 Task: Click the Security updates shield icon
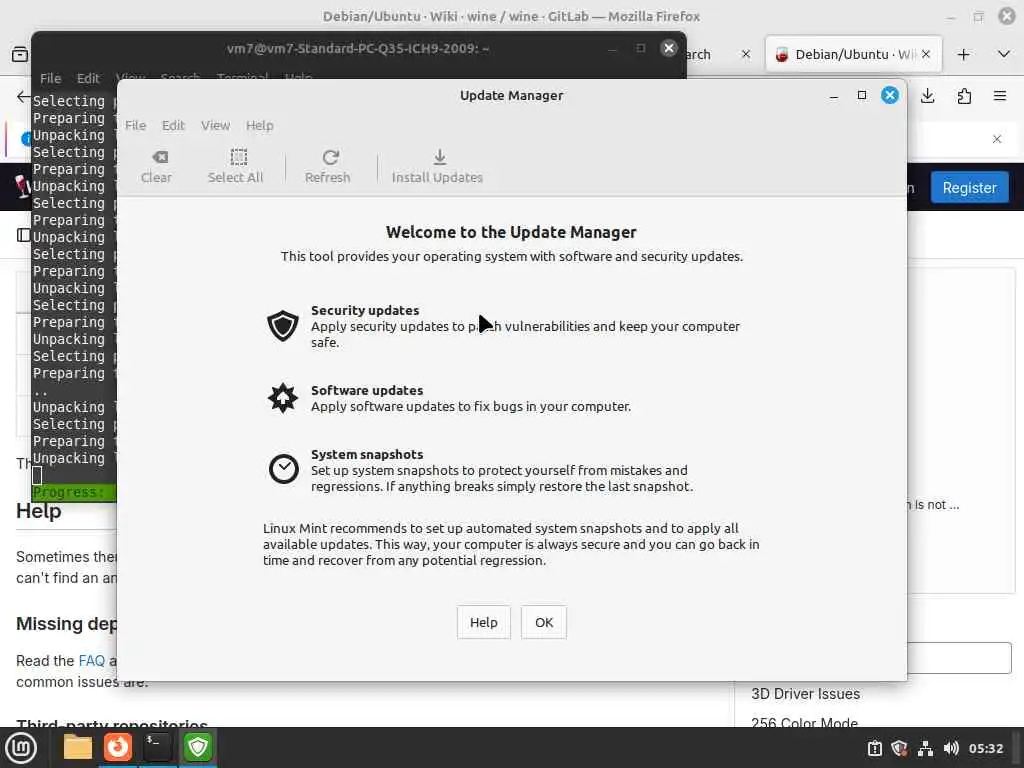pos(283,325)
